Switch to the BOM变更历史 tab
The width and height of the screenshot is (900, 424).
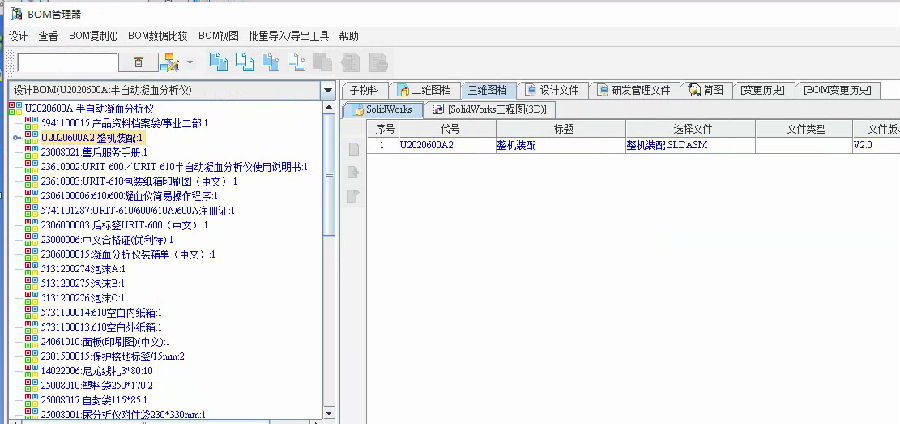pyautogui.click(x=837, y=90)
